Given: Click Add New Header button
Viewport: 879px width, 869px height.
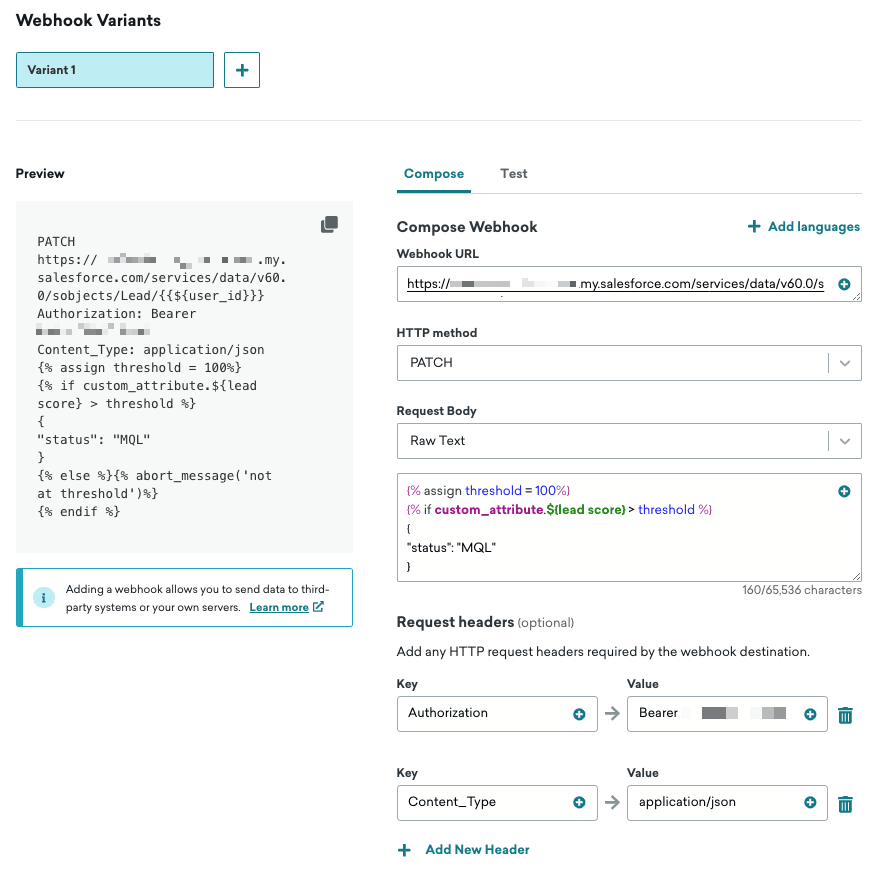Looking at the screenshot, I should tap(477, 850).
